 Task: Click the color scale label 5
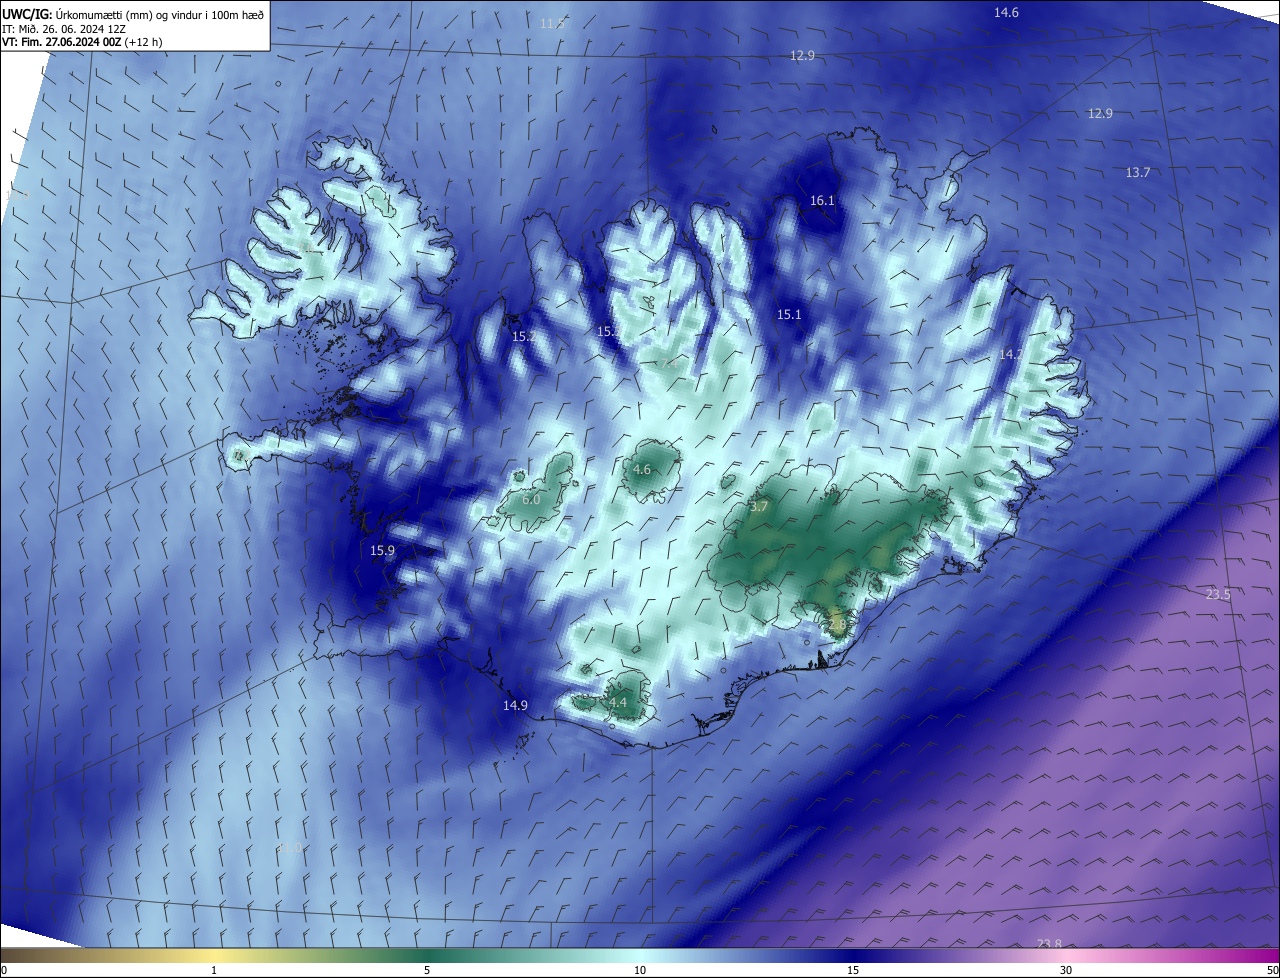[x=427, y=971]
